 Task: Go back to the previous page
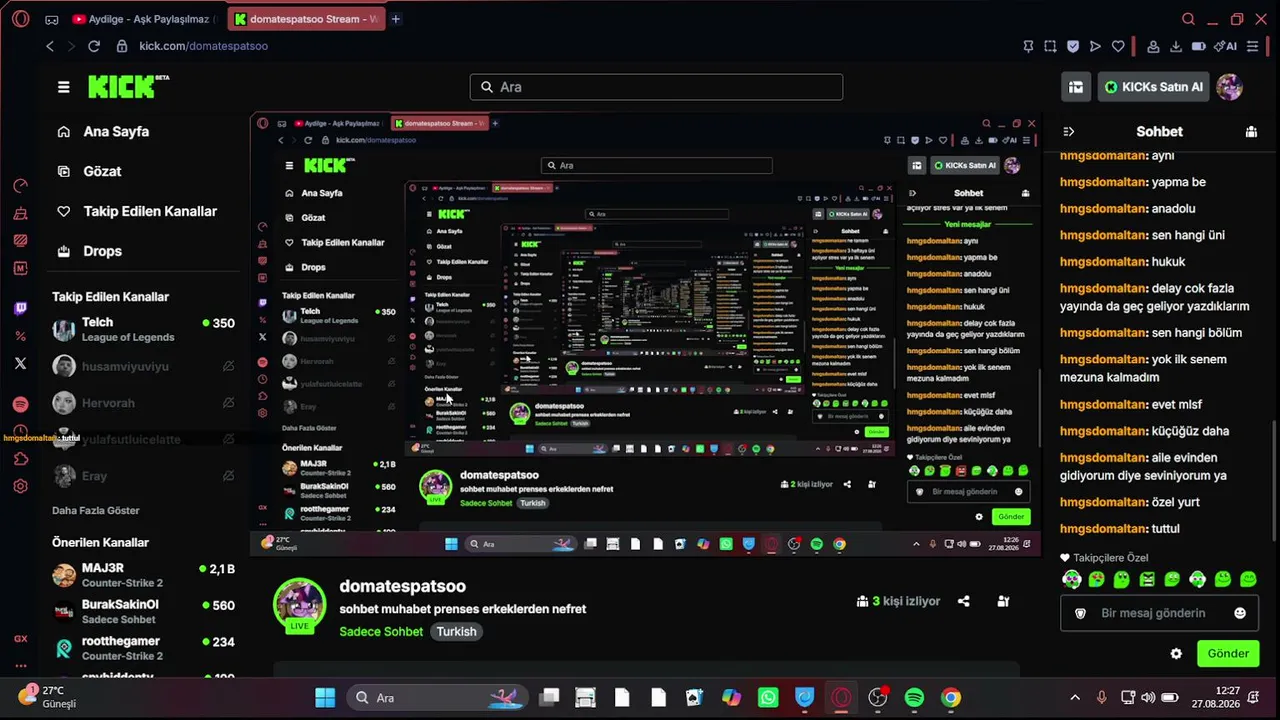[50, 46]
